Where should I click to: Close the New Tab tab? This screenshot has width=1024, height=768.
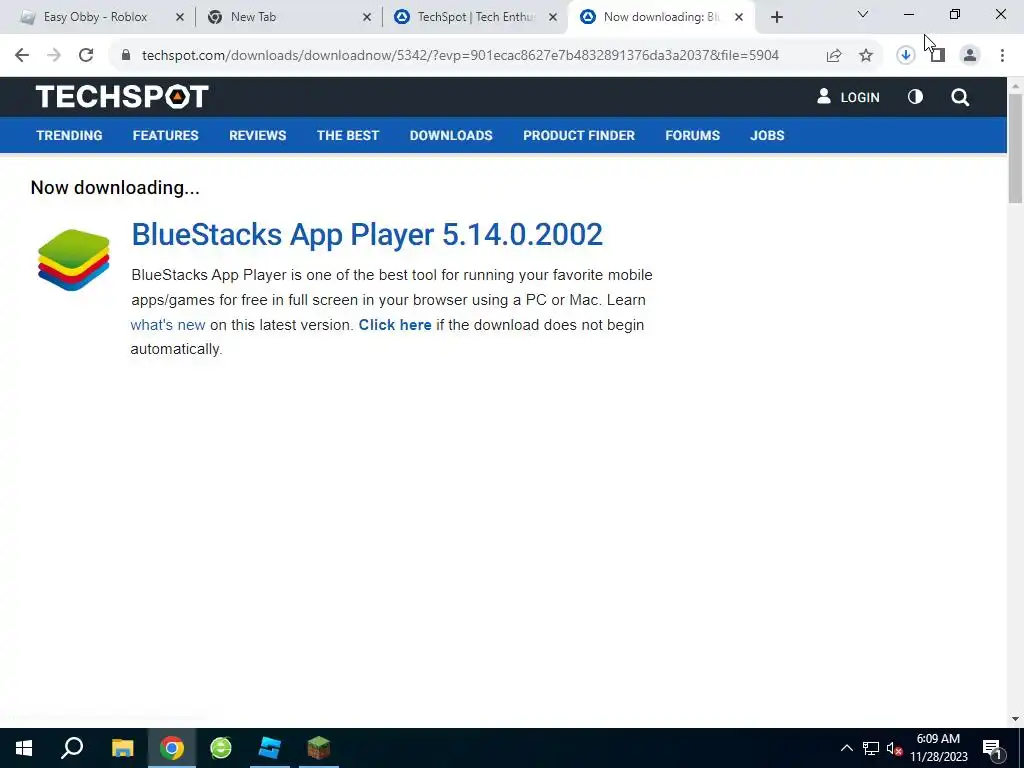(367, 18)
